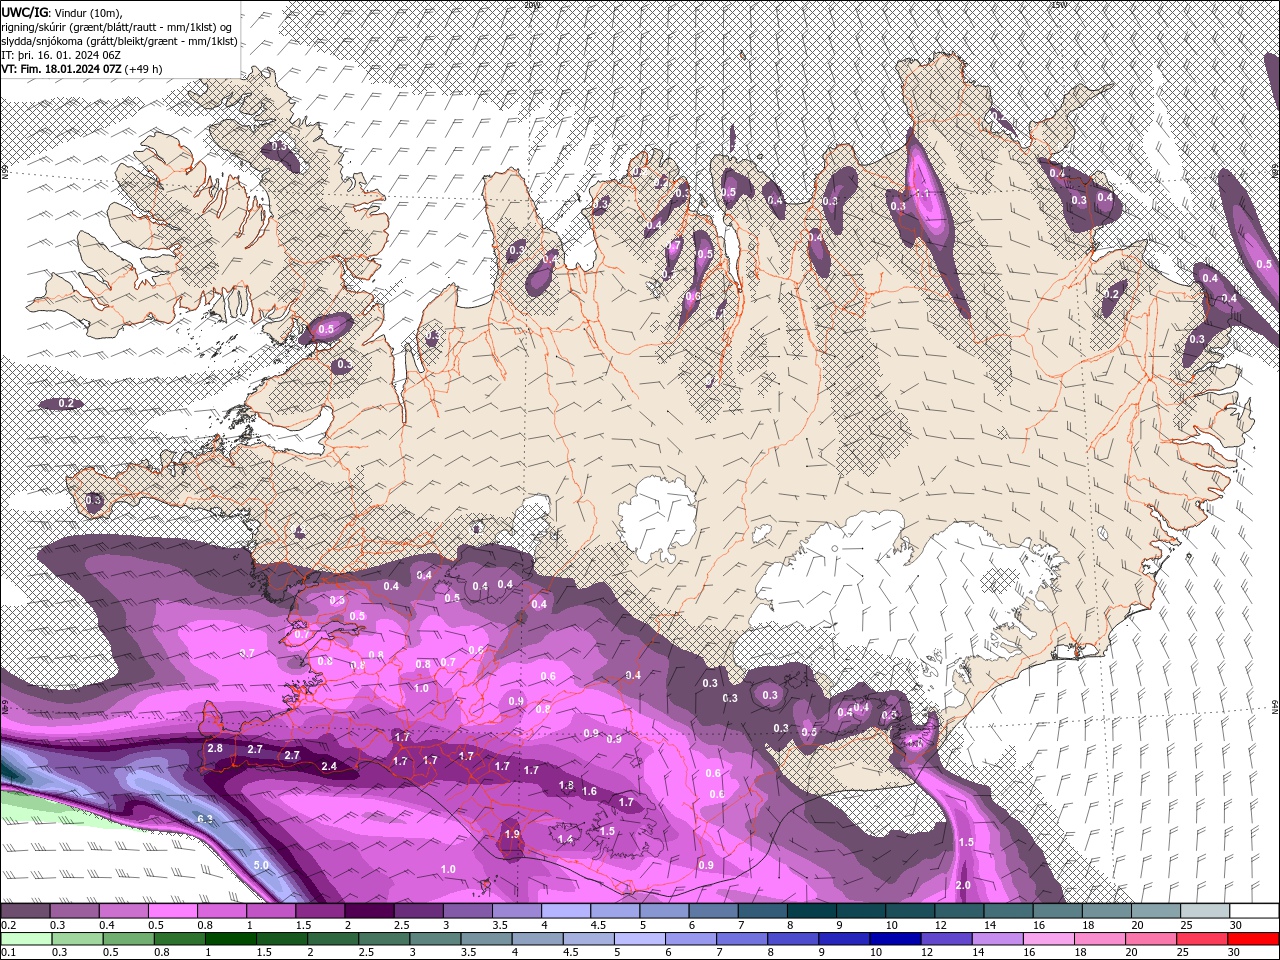Viewport: 1280px width, 960px height.
Task: Select the bright pink 0.5–0.8 snow legend swatch
Action: tap(172, 911)
